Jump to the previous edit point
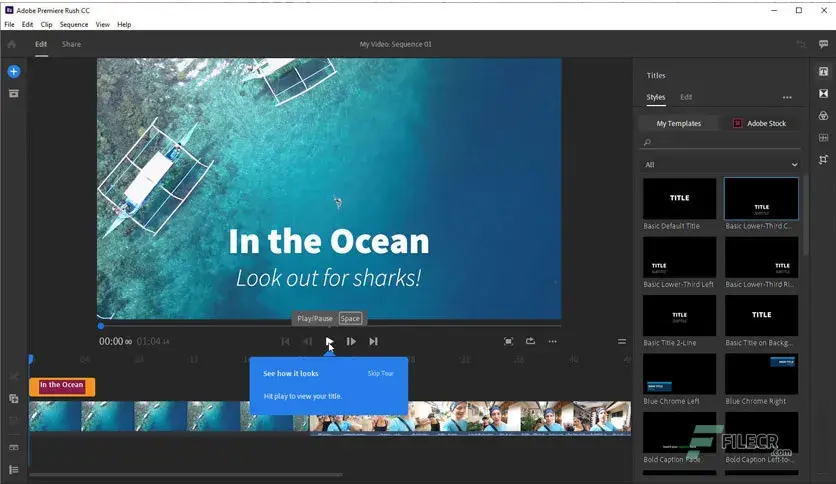 [x=286, y=341]
